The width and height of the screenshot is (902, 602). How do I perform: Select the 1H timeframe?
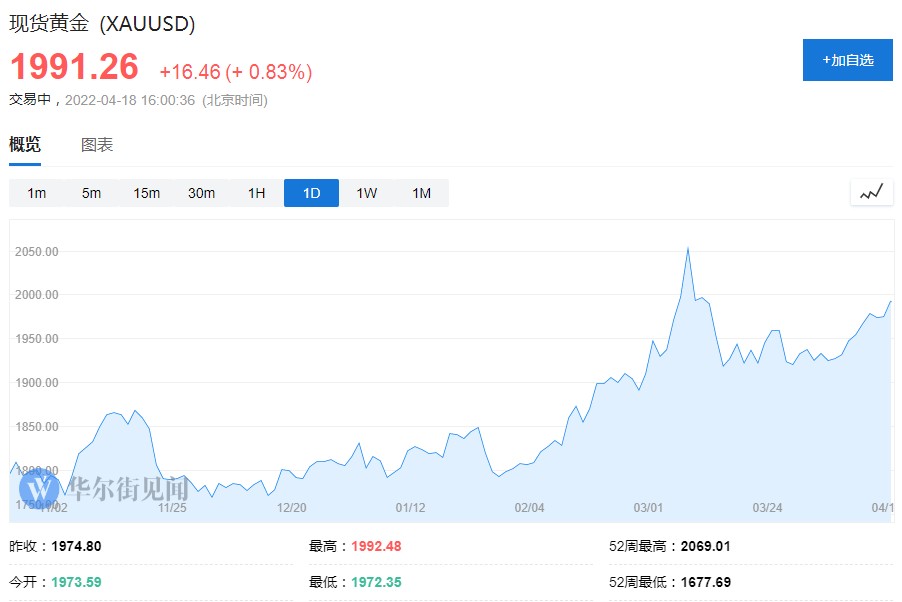click(257, 193)
